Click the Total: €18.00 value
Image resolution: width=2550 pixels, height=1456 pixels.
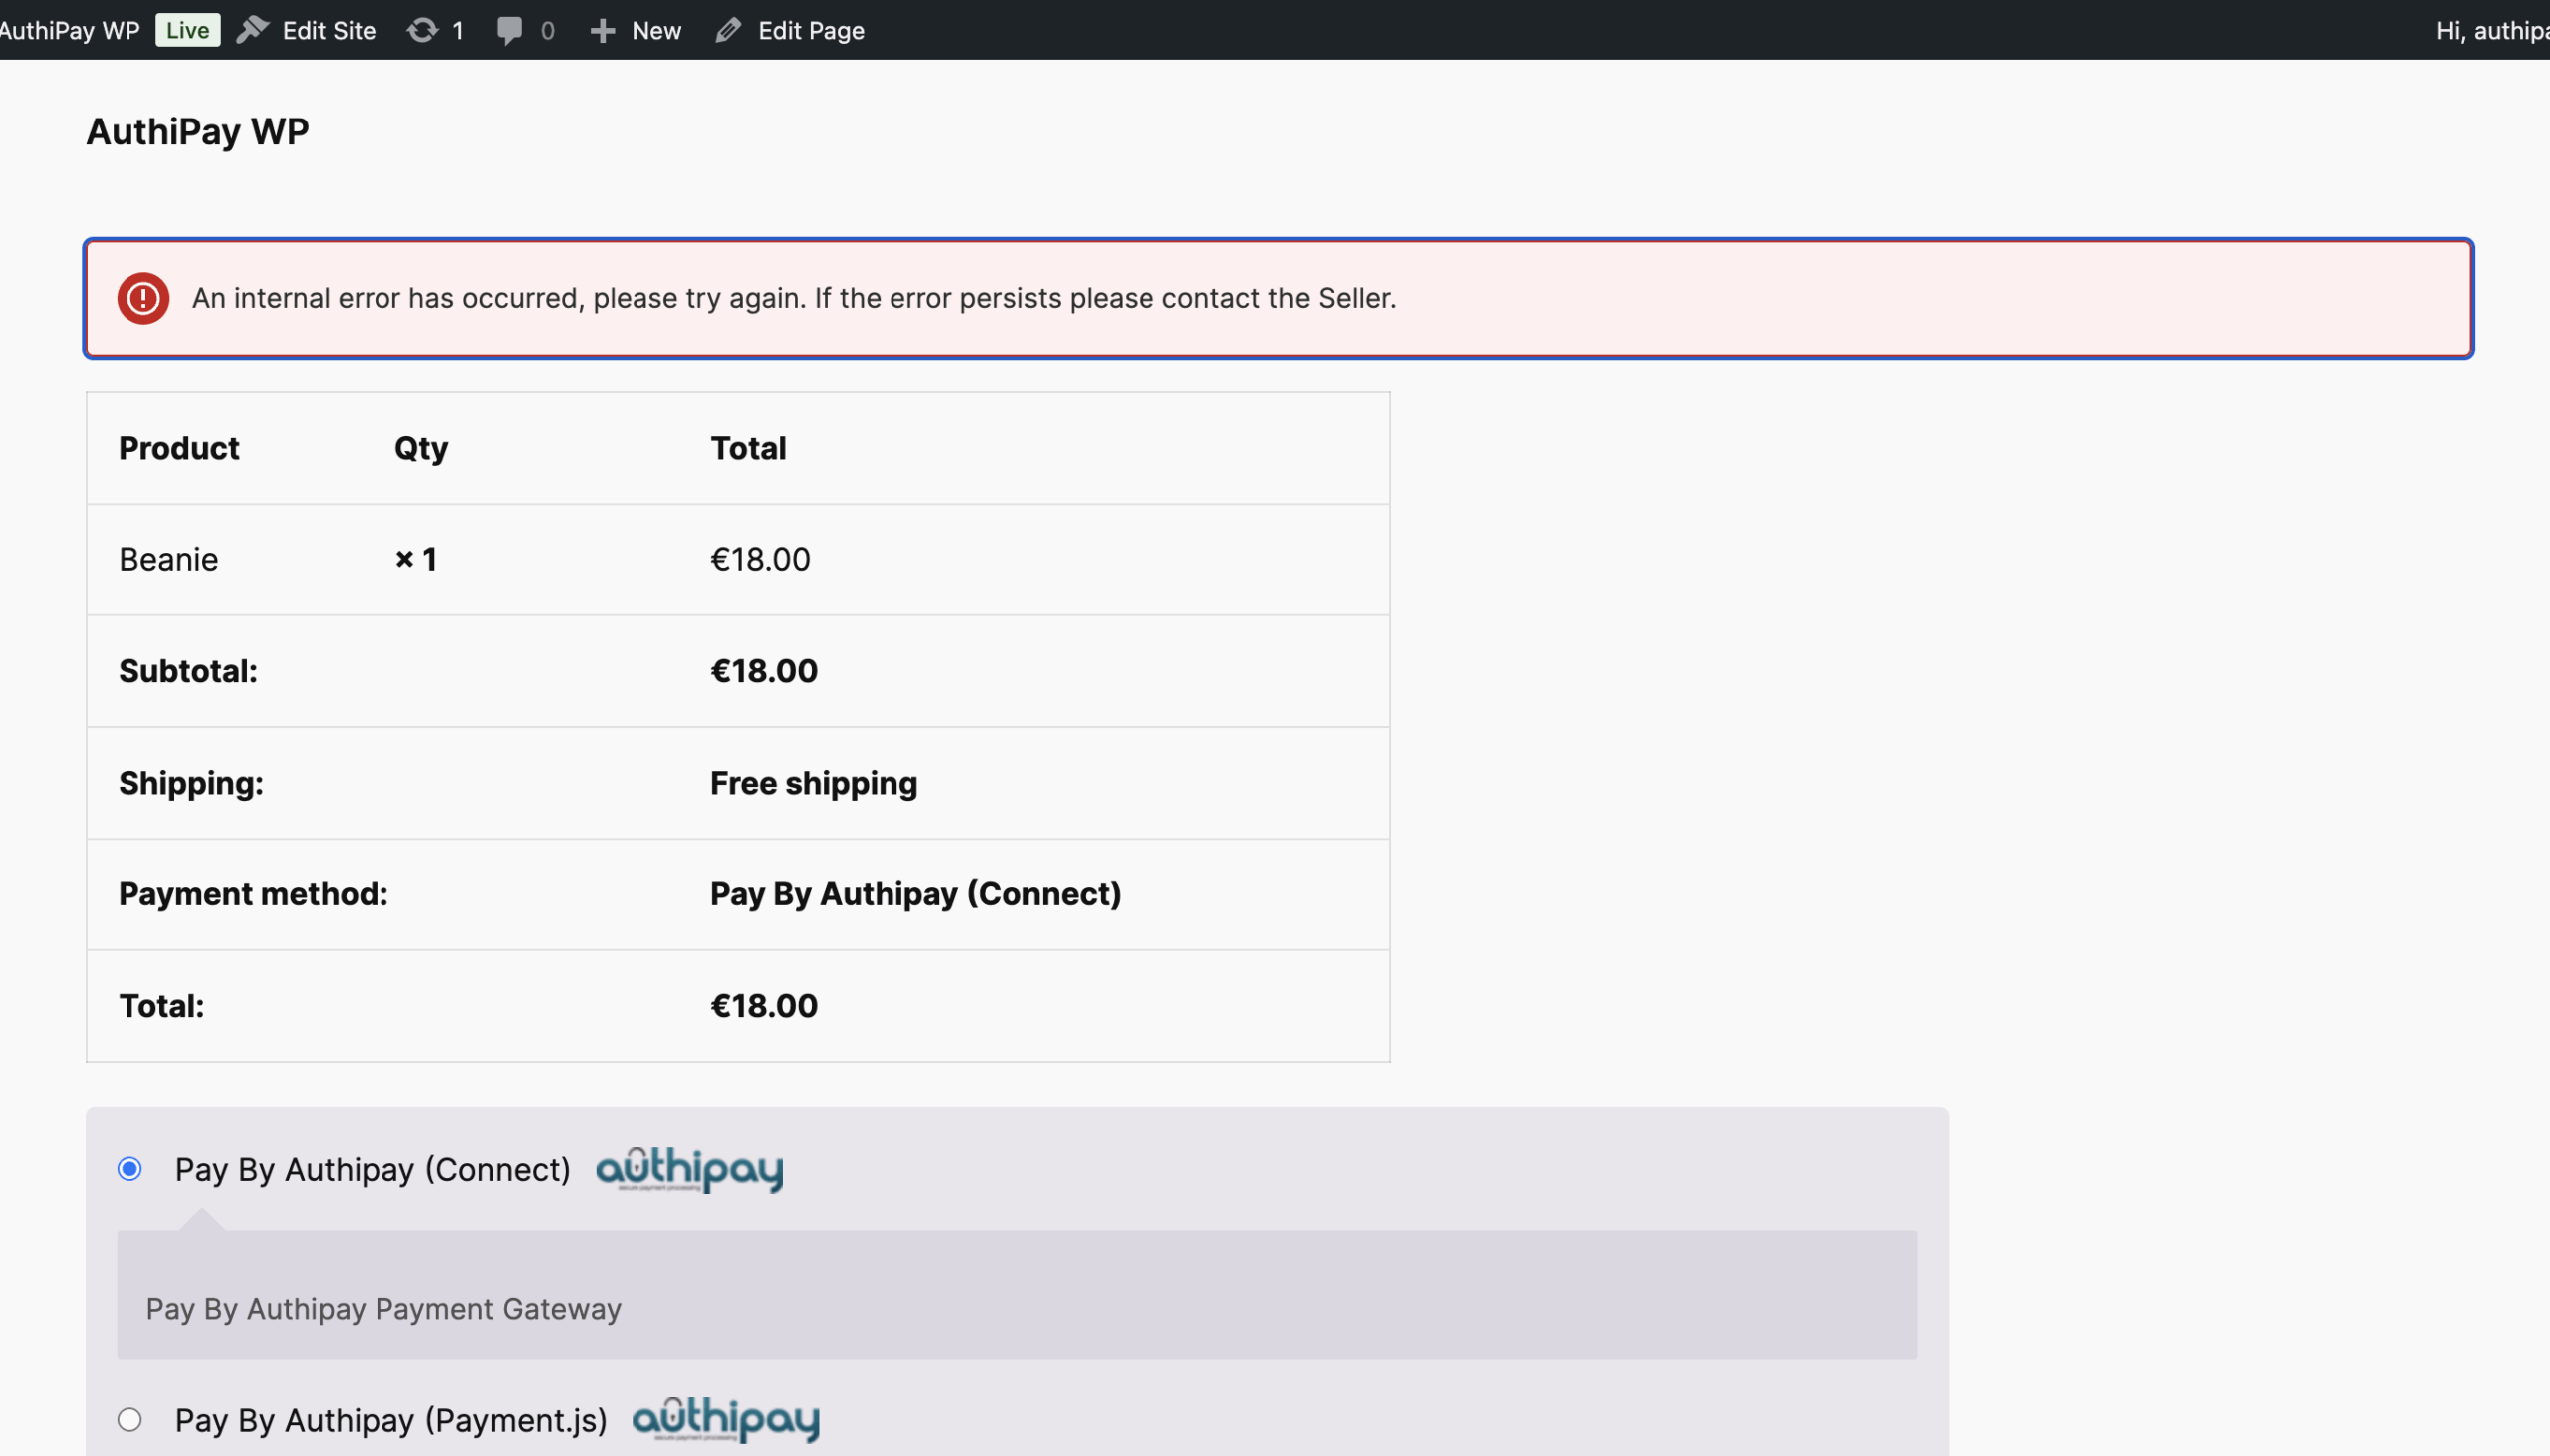(x=764, y=1006)
